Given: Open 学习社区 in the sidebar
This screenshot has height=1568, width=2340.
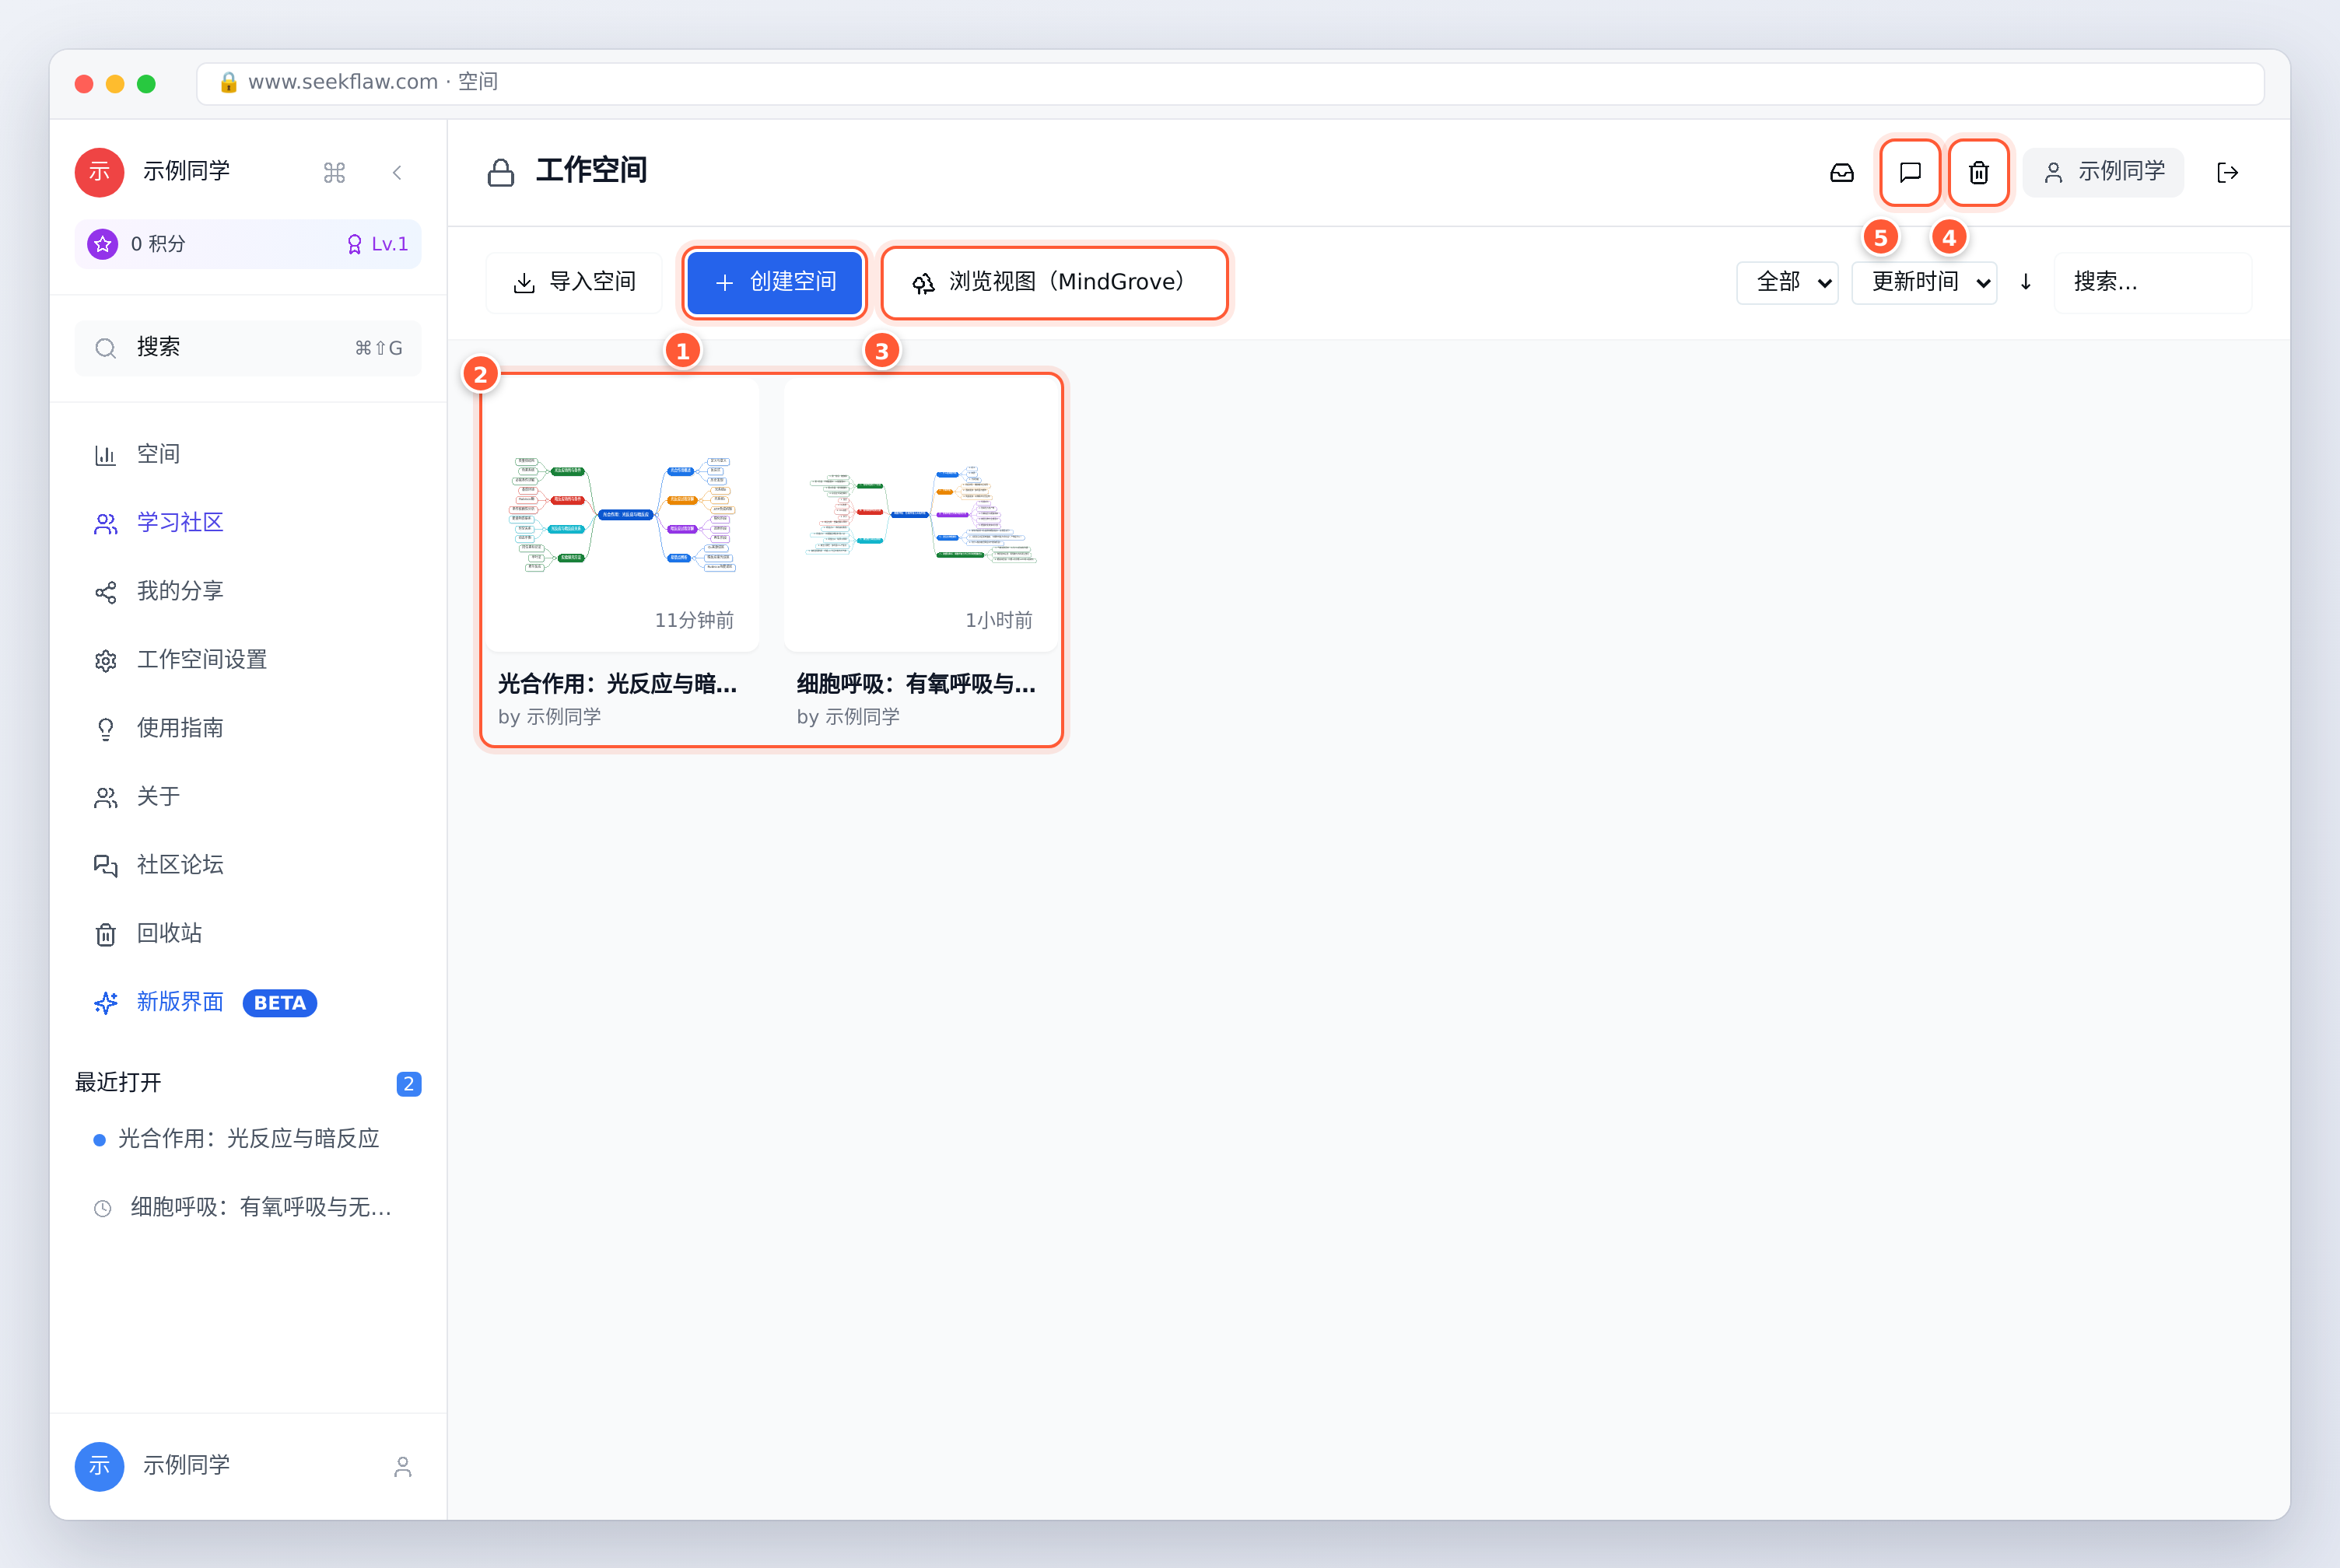Looking at the screenshot, I should 248,523.
